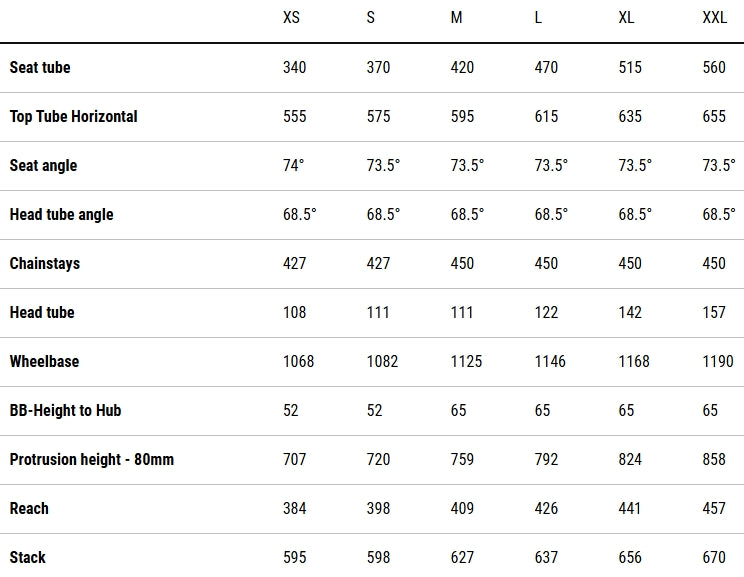Select the Stack value 627

[463, 557]
